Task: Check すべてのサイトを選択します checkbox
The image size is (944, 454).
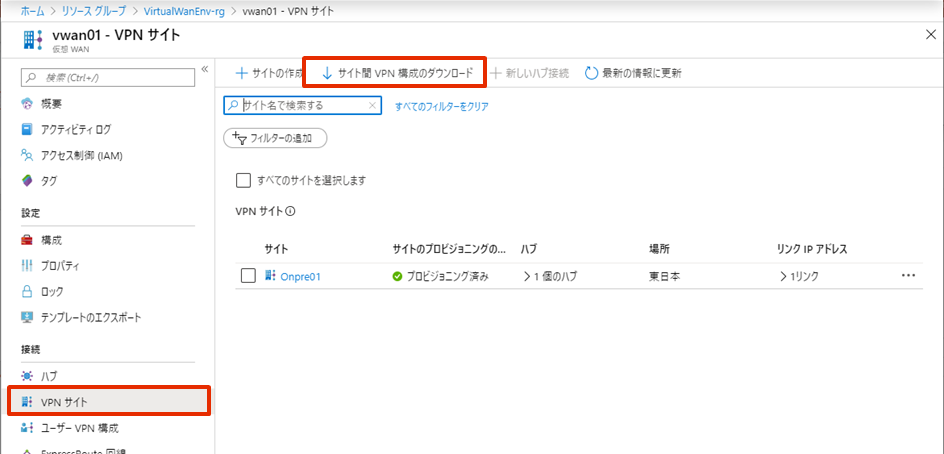Action: coord(243,180)
